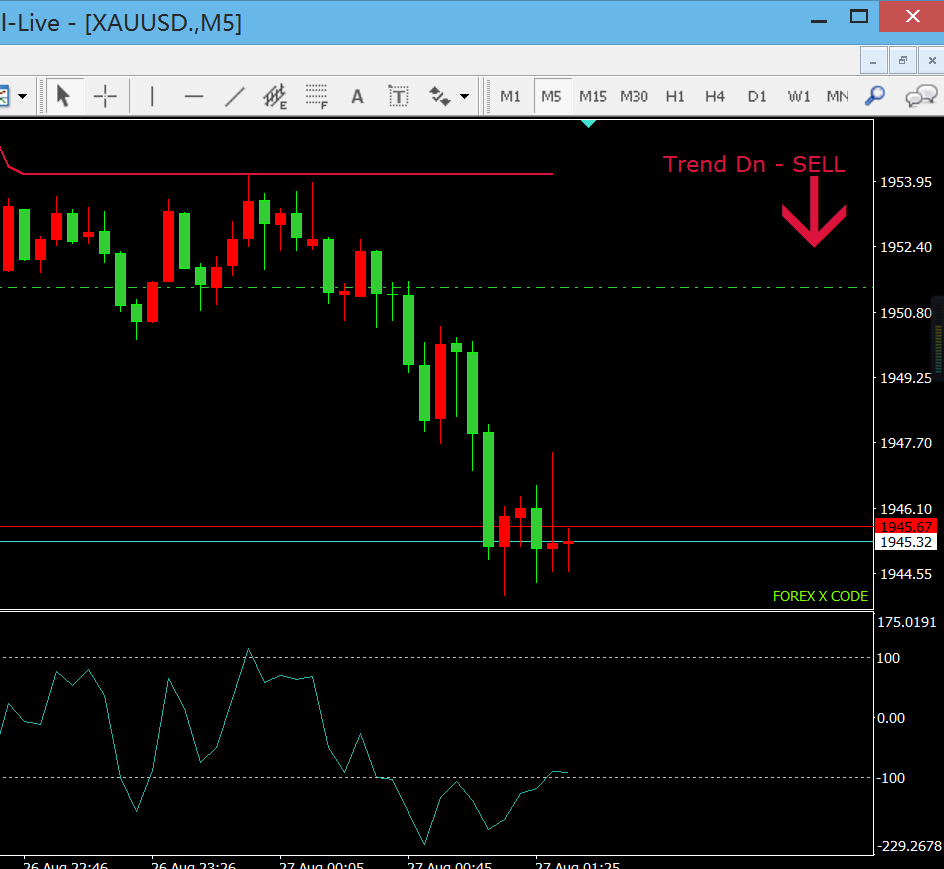Draw a vertical line tool
The image size is (944, 869).
click(x=152, y=96)
